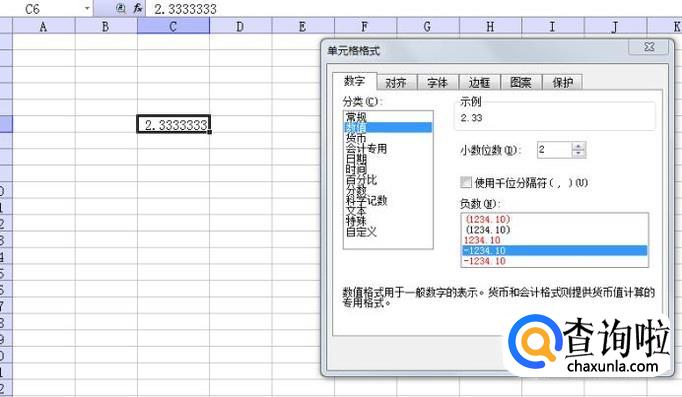
Task: Open the 边框 tab
Action: click(x=479, y=82)
